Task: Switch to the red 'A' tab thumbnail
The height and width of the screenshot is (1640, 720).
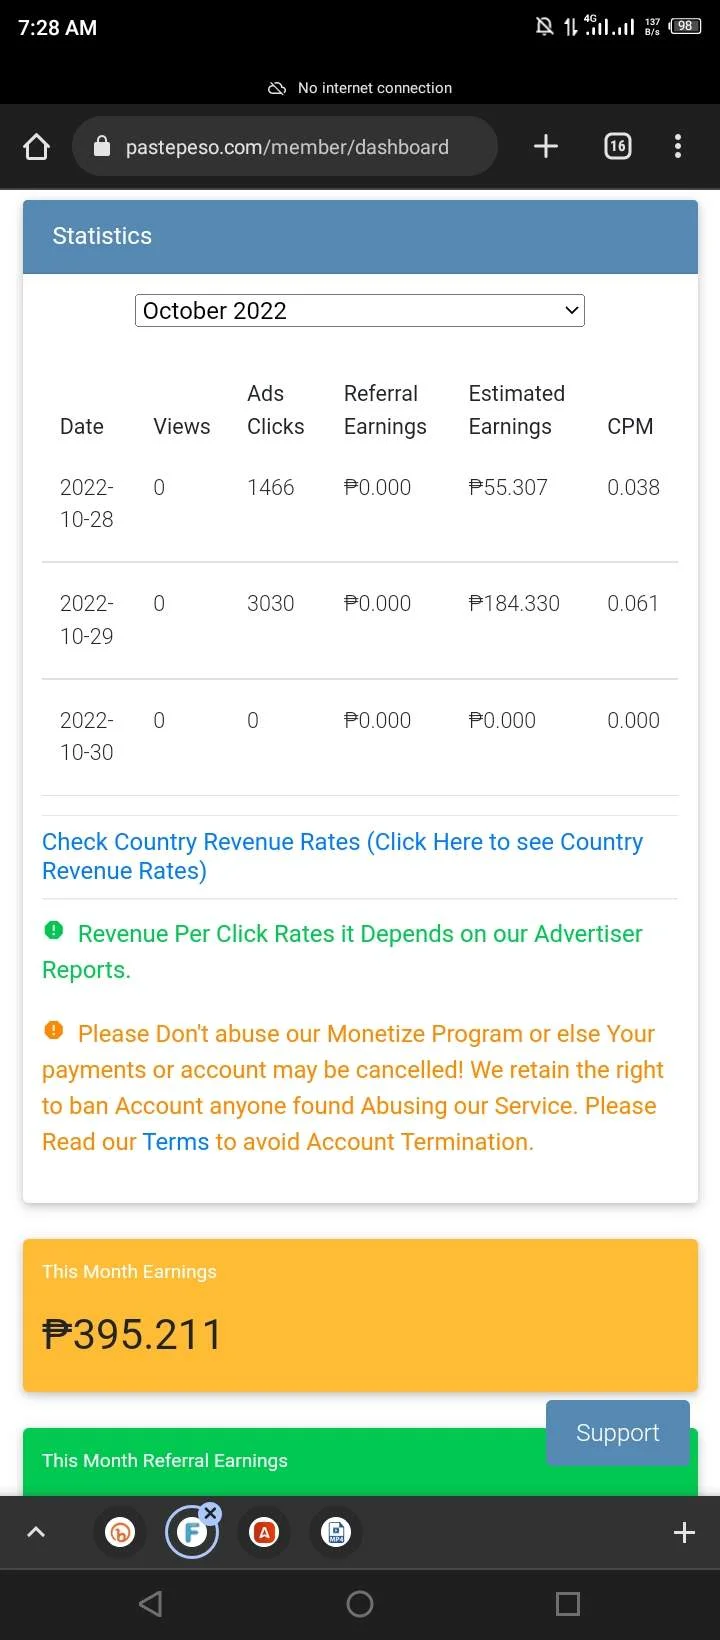Action: [x=264, y=1532]
